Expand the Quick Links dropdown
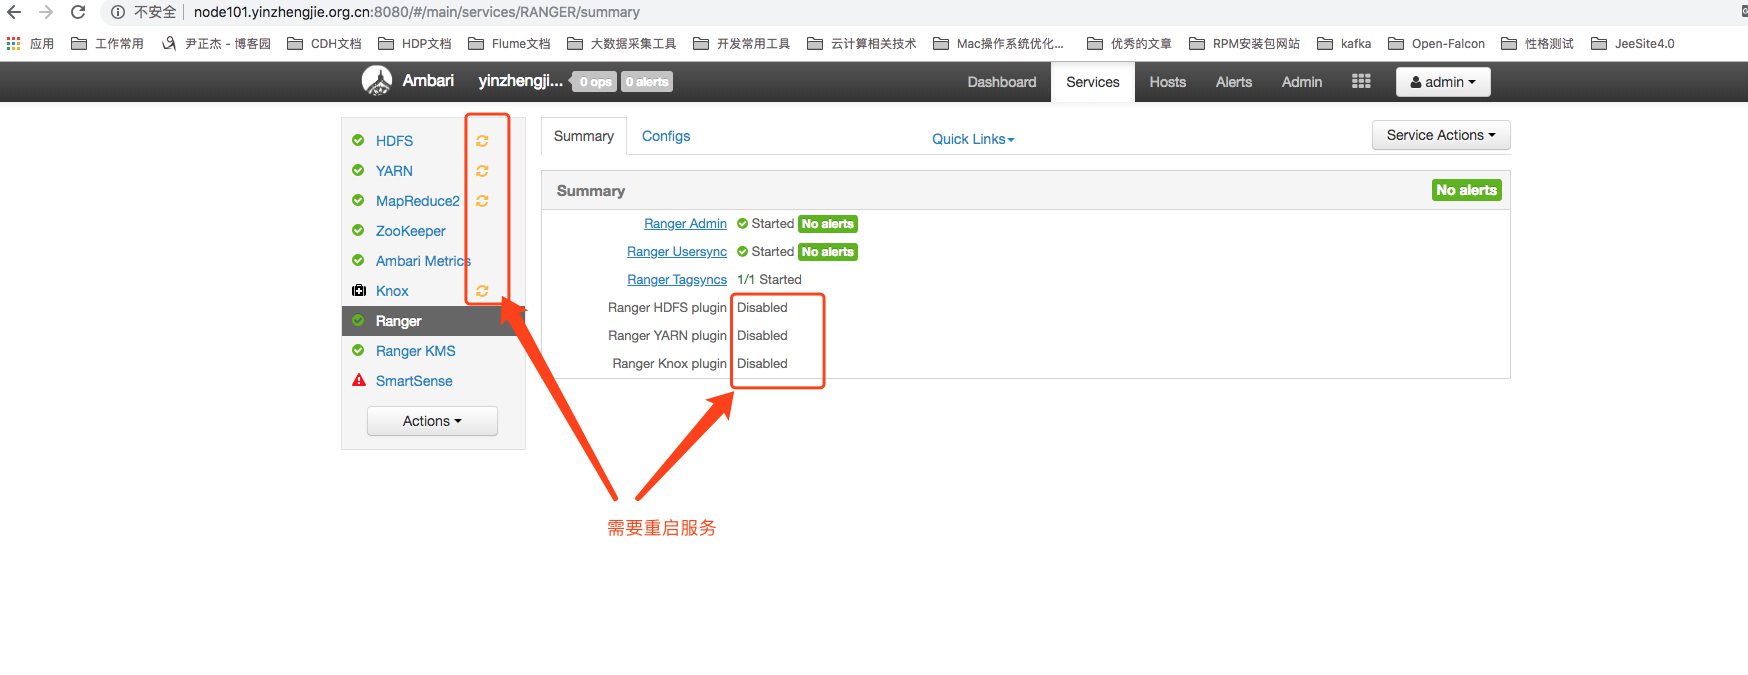 click(x=973, y=139)
